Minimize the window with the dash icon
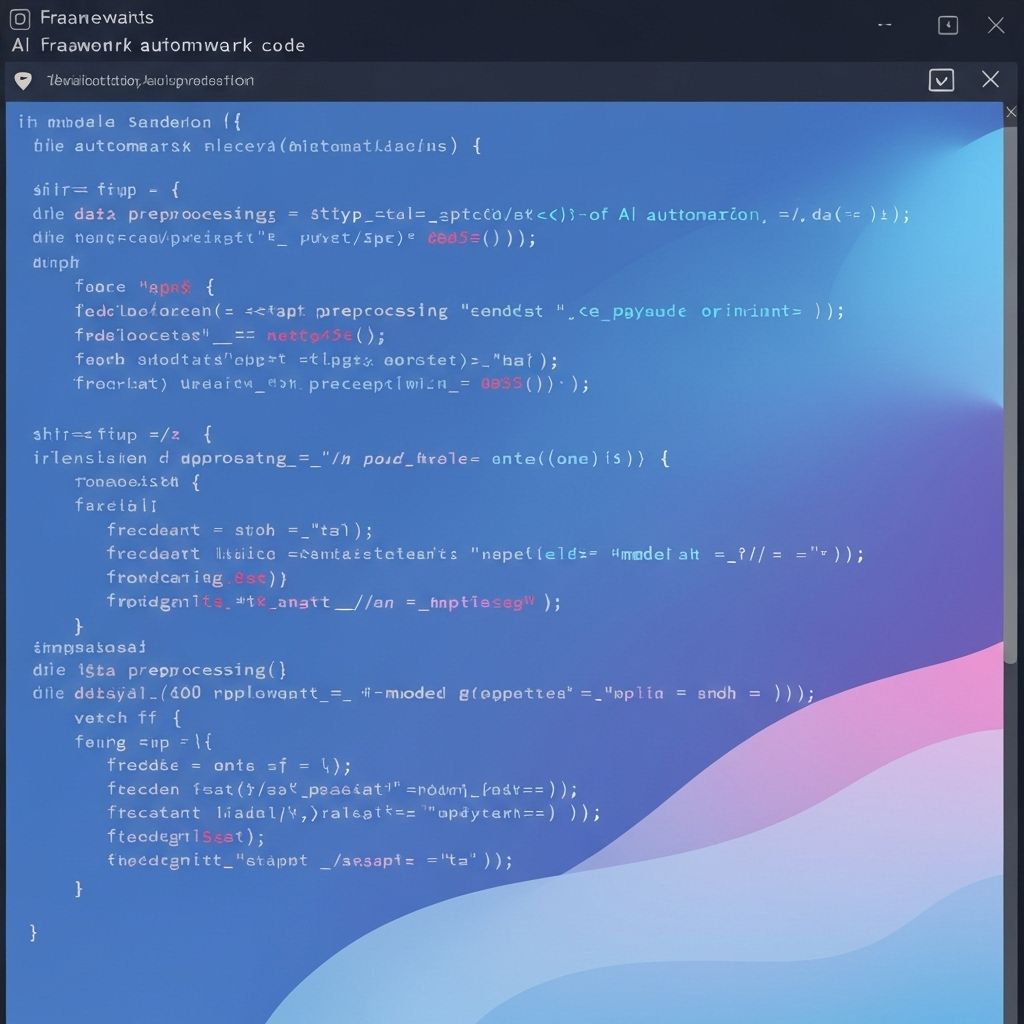 884,25
